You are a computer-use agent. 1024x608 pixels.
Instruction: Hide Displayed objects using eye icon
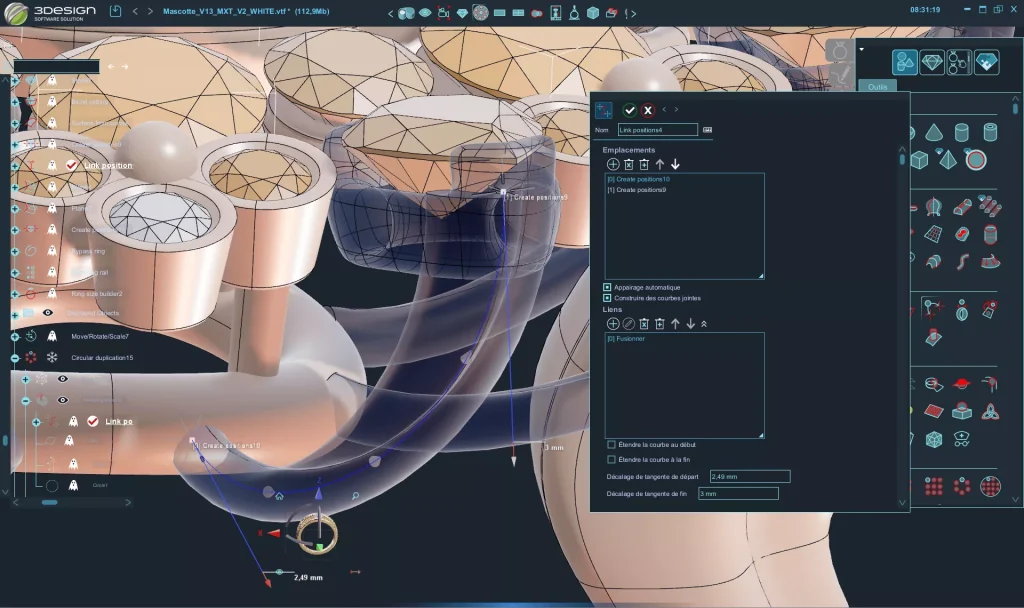coord(47,313)
